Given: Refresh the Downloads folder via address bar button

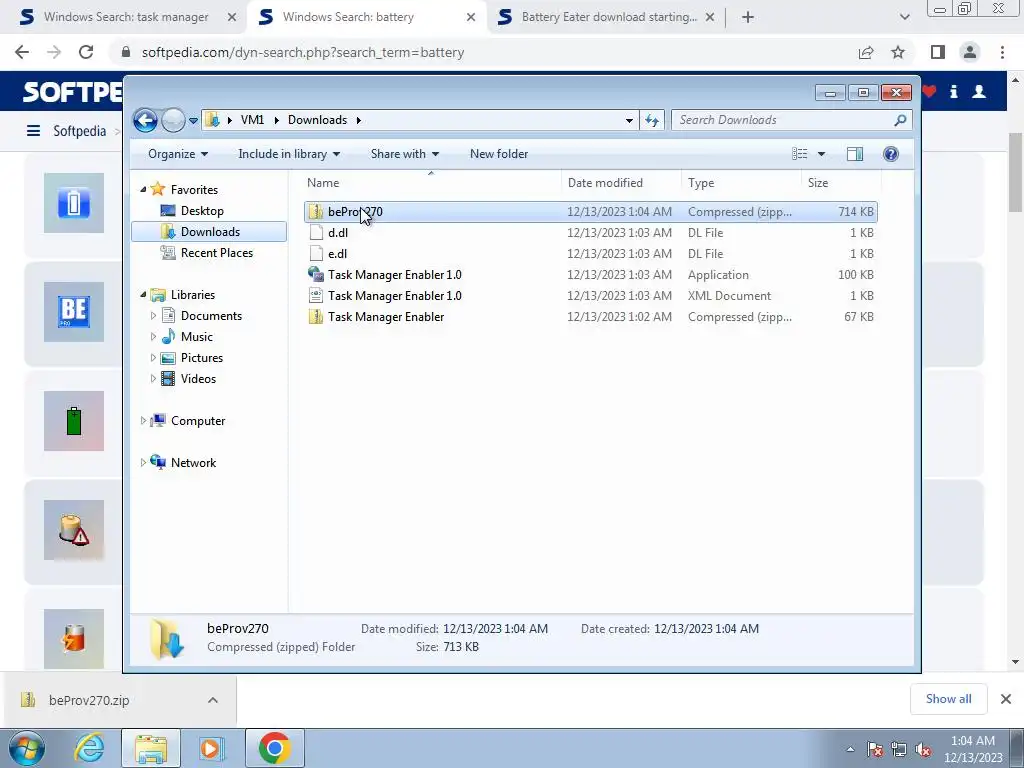Looking at the screenshot, I should pos(652,120).
